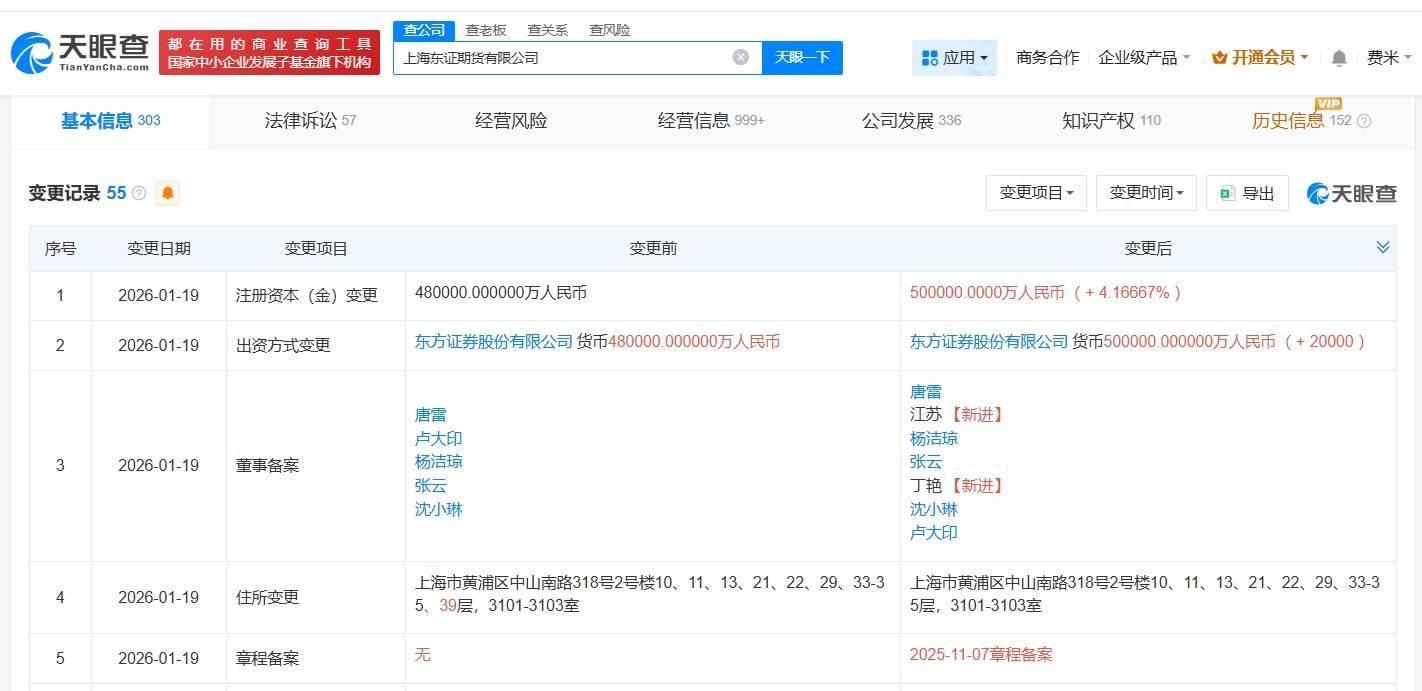The width and height of the screenshot is (1422, 691).
Task: Click the new director 江苏 【新进】 entry
Action: (957, 415)
